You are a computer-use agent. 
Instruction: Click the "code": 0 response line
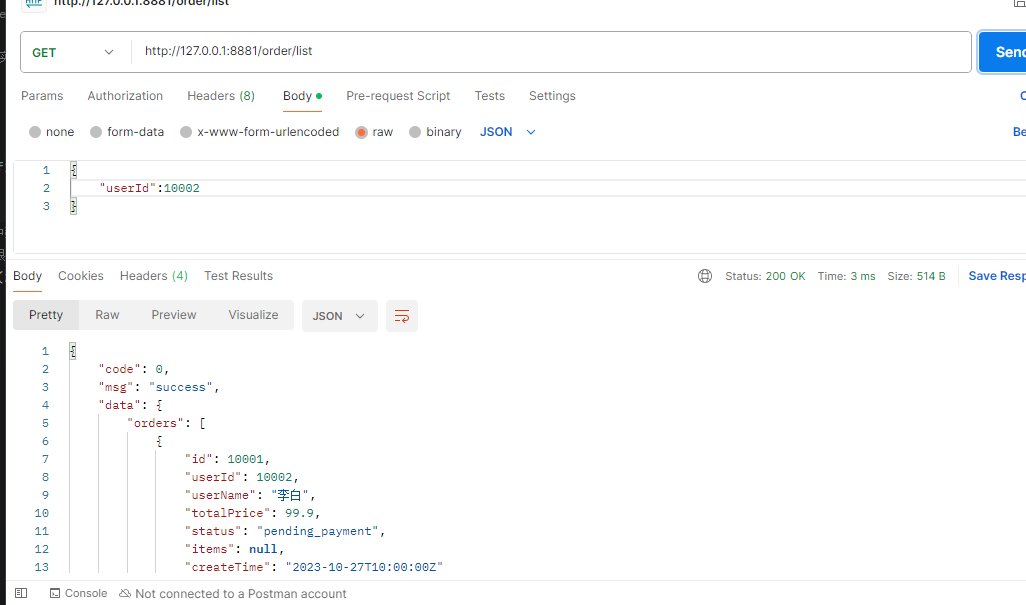[134, 370]
